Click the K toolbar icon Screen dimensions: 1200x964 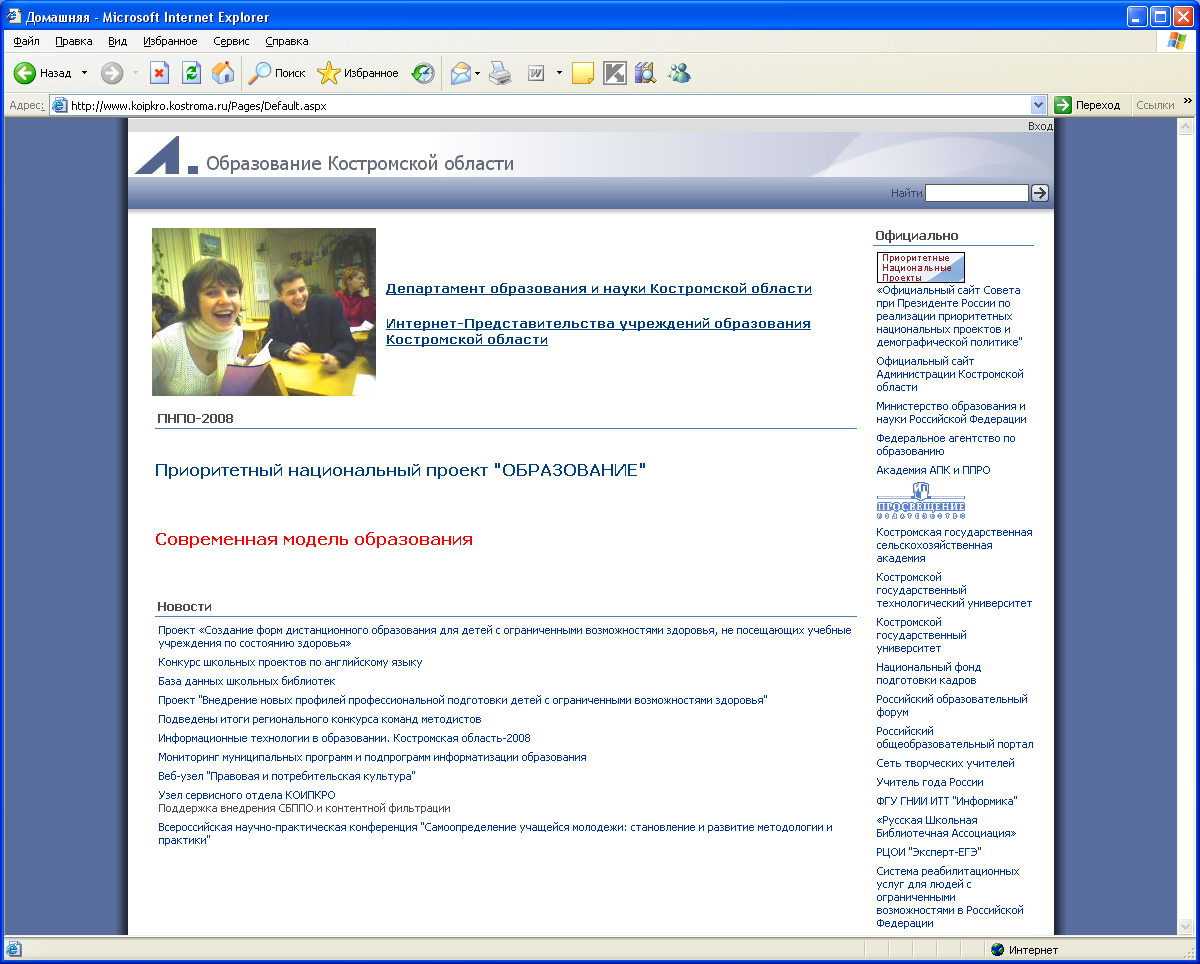614,73
